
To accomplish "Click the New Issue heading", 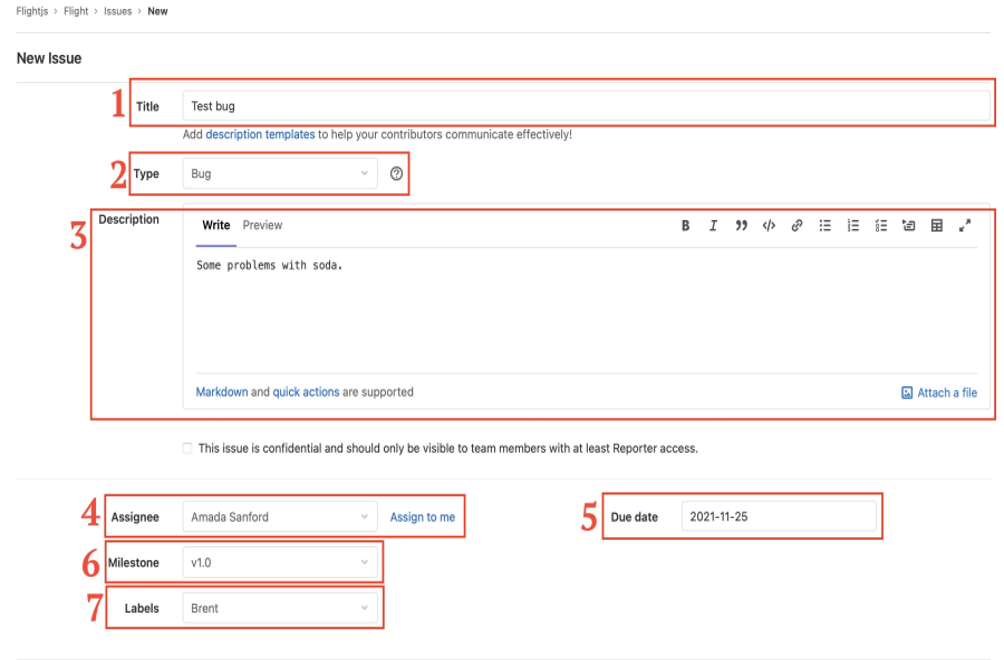I will coord(49,58).
